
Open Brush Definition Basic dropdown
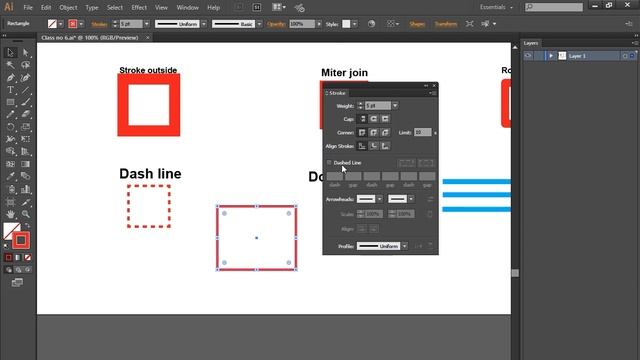[259, 24]
